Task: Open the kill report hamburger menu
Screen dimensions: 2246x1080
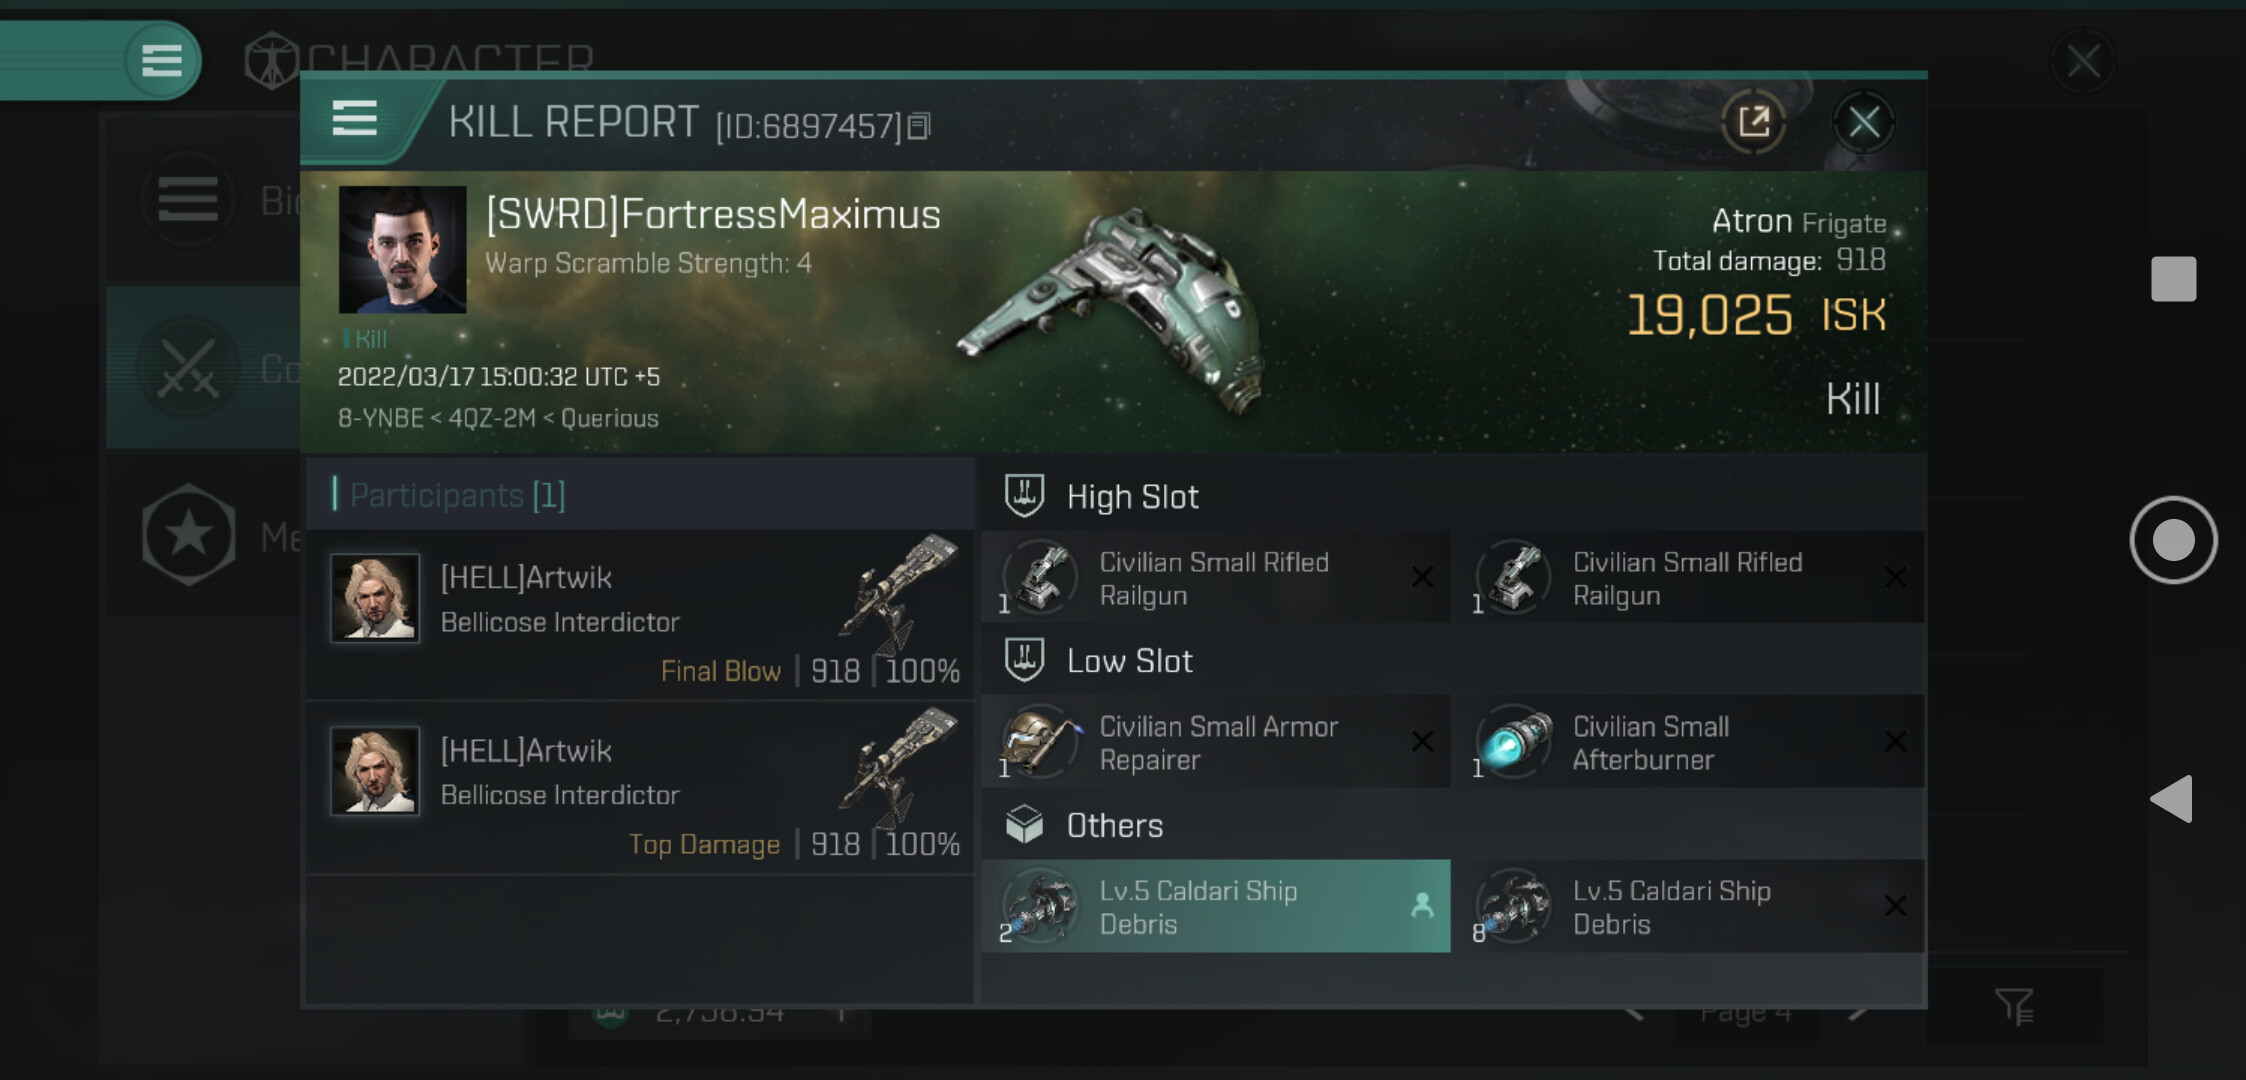Action: point(354,119)
